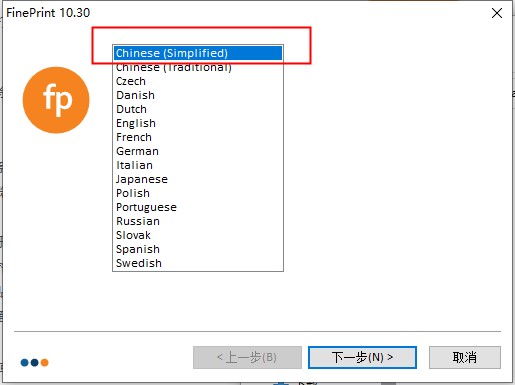Choose Spanish from the list
515x385 pixels.
(x=198, y=249)
